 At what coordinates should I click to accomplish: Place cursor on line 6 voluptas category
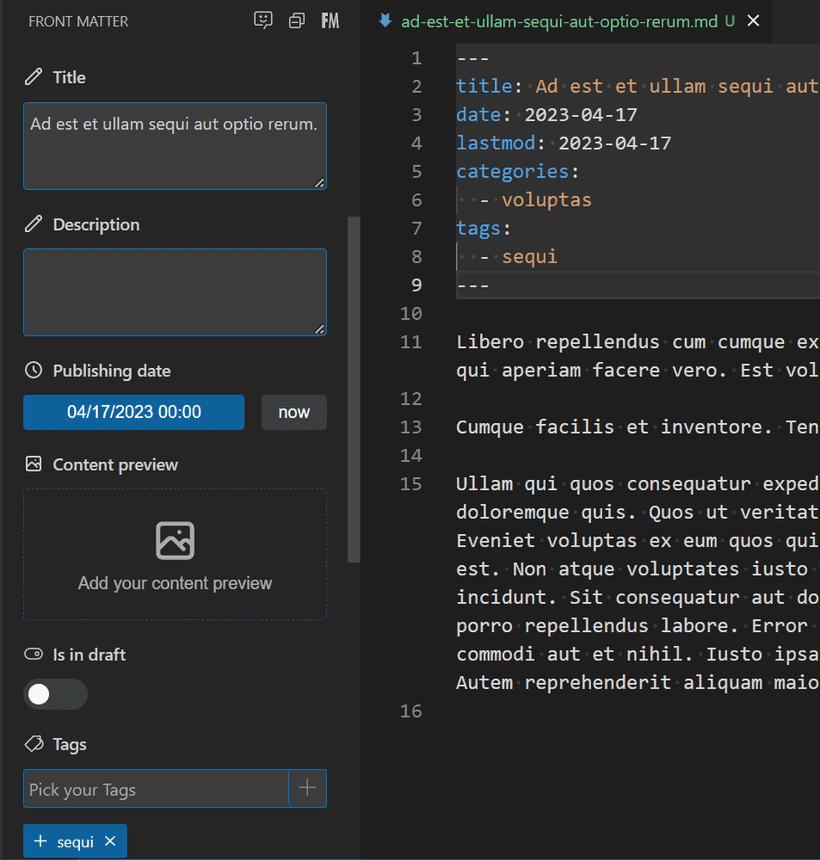[x=546, y=200]
